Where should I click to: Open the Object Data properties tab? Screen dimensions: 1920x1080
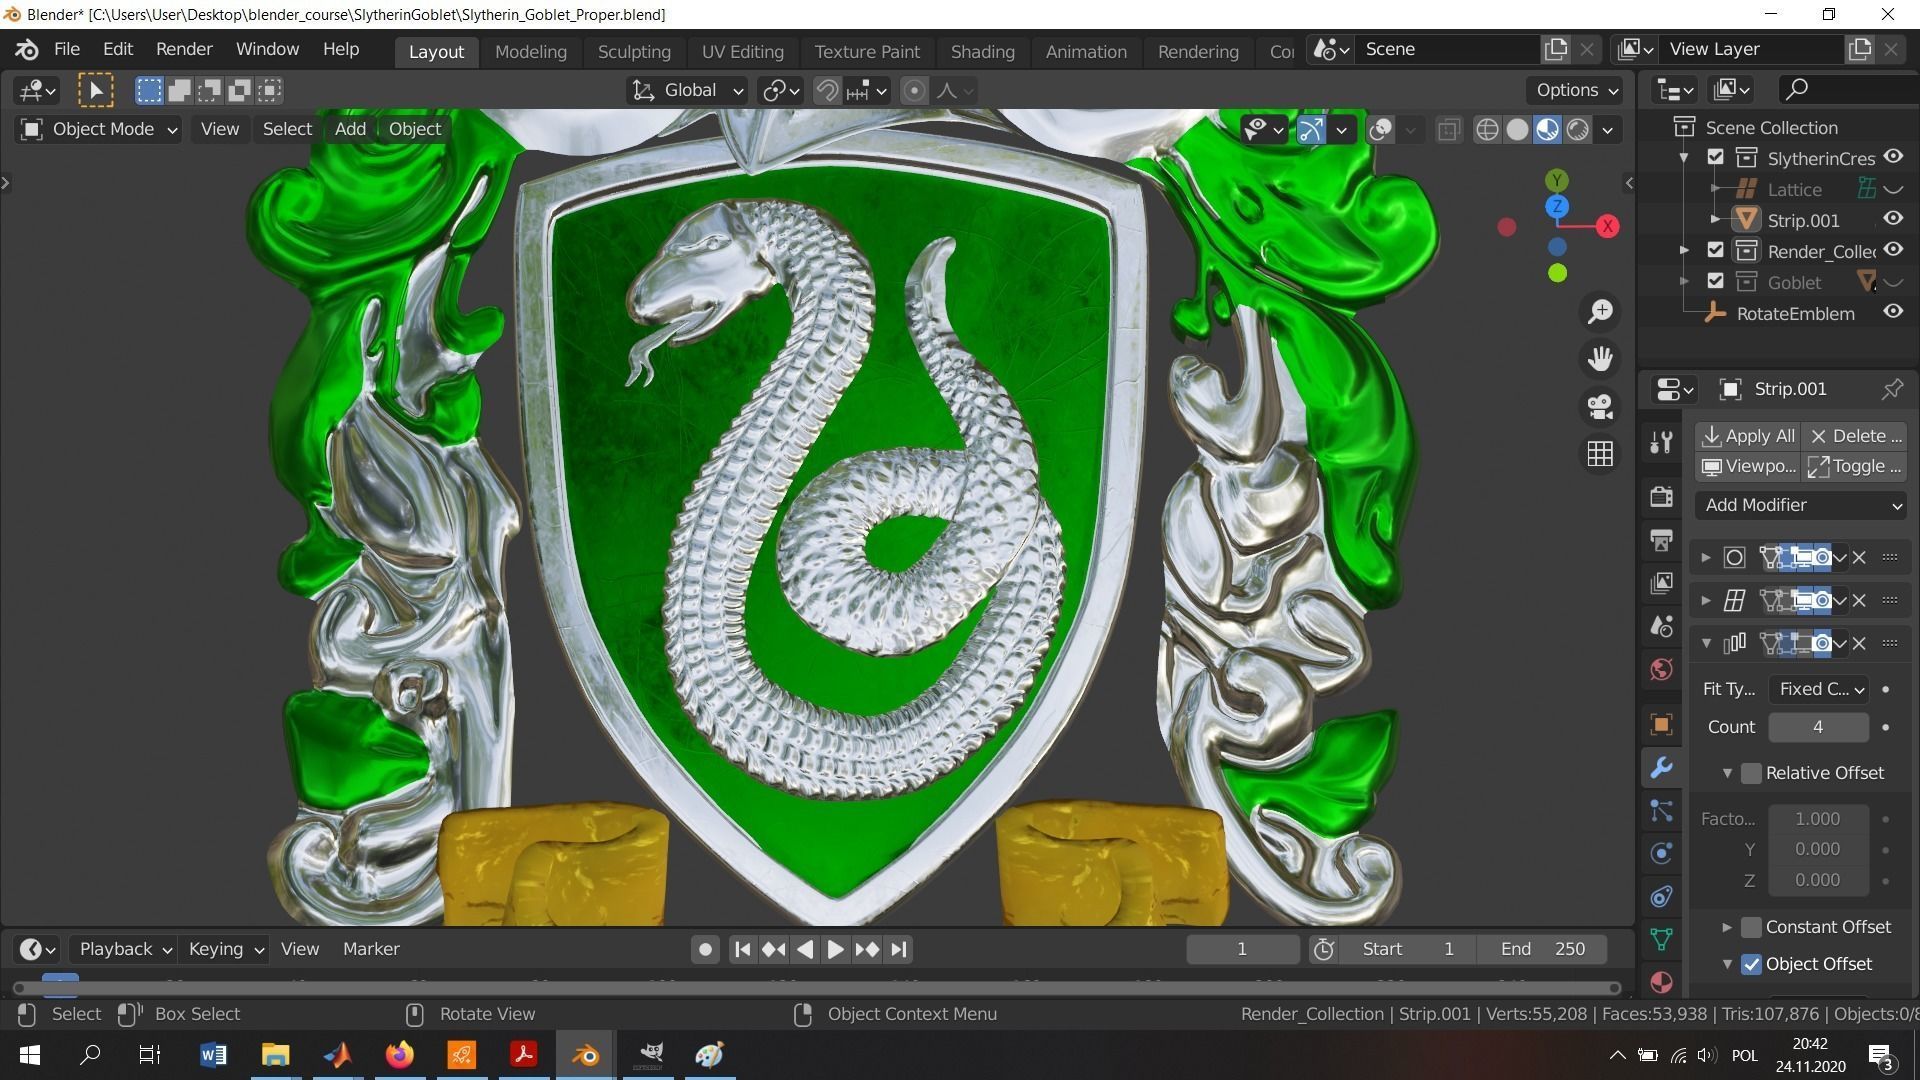click(x=1661, y=939)
